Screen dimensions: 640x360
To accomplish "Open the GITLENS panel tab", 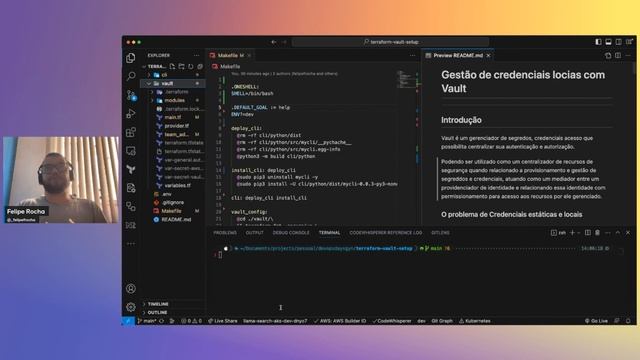I will [440, 233].
